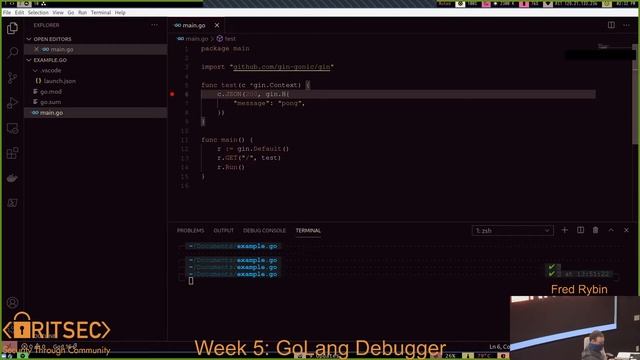Open launch.json in the explorer
The height and width of the screenshot is (360, 640).
pos(60,81)
